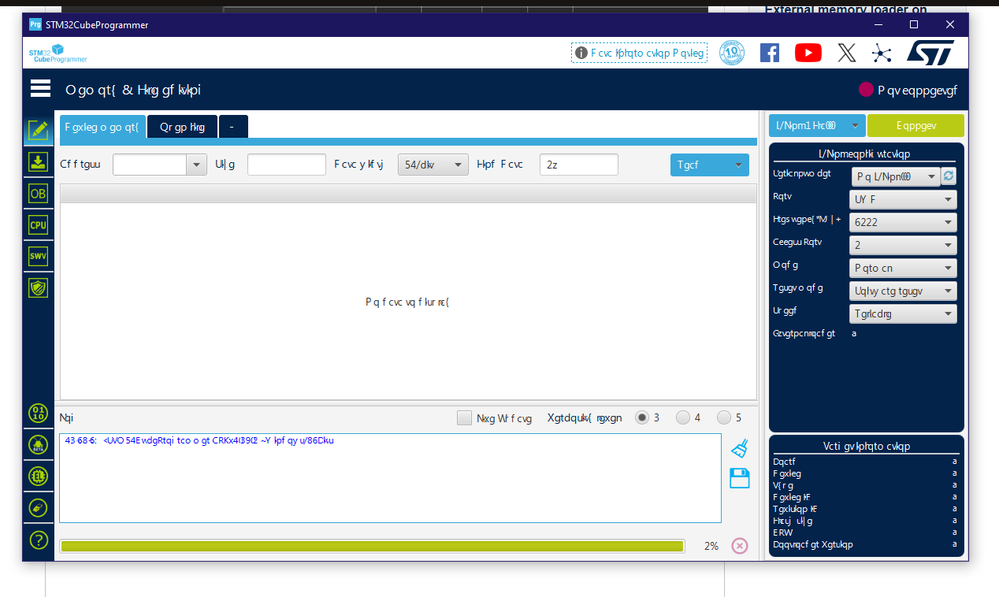Image resolution: width=999 pixels, height=597 pixels.
Task: Switch to the Open file tab
Action: 184,126
